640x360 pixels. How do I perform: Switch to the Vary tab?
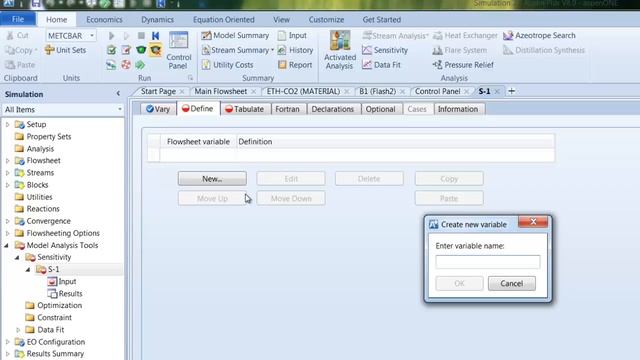(158, 109)
